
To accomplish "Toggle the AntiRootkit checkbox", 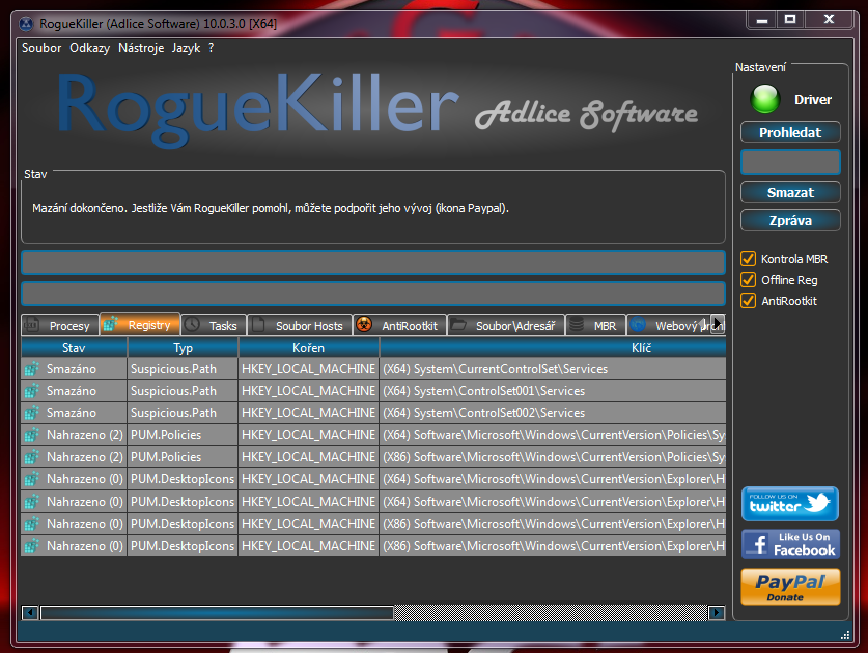I will point(748,300).
